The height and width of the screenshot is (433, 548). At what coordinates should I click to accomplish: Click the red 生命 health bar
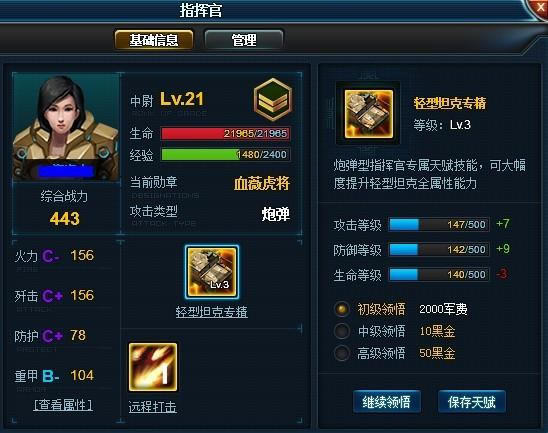pos(225,133)
